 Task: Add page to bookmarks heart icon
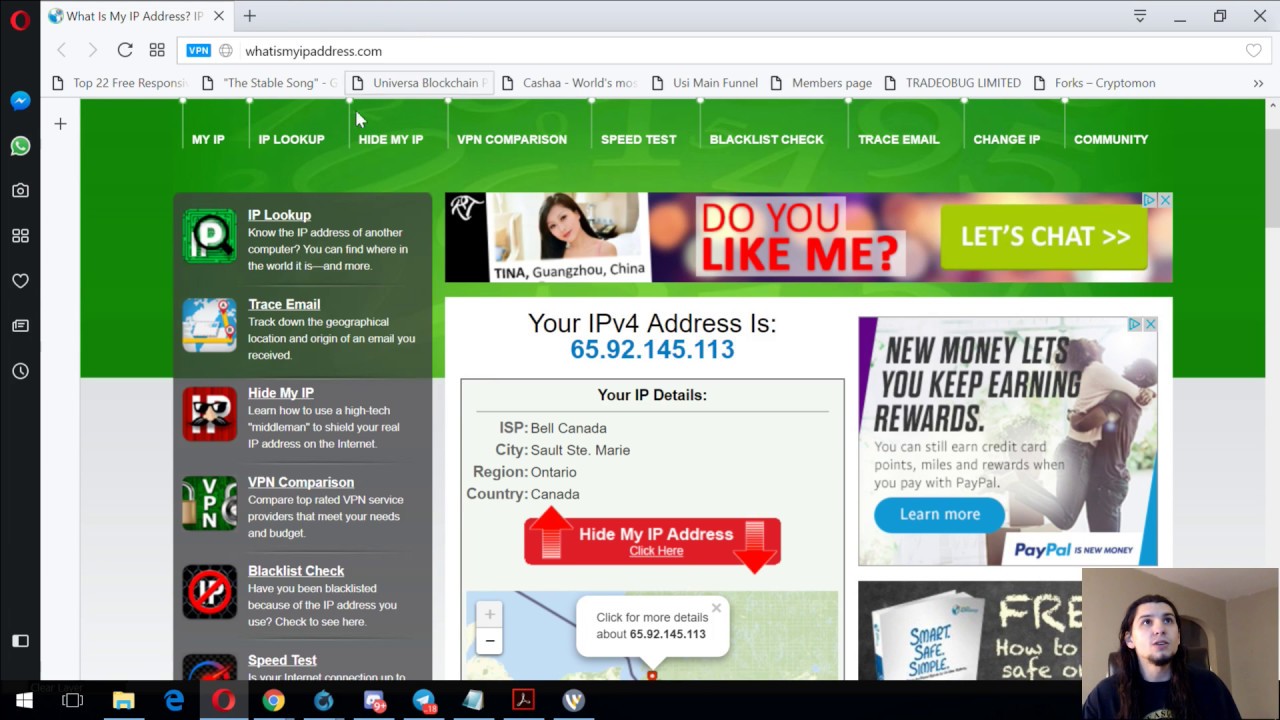coord(1253,51)
